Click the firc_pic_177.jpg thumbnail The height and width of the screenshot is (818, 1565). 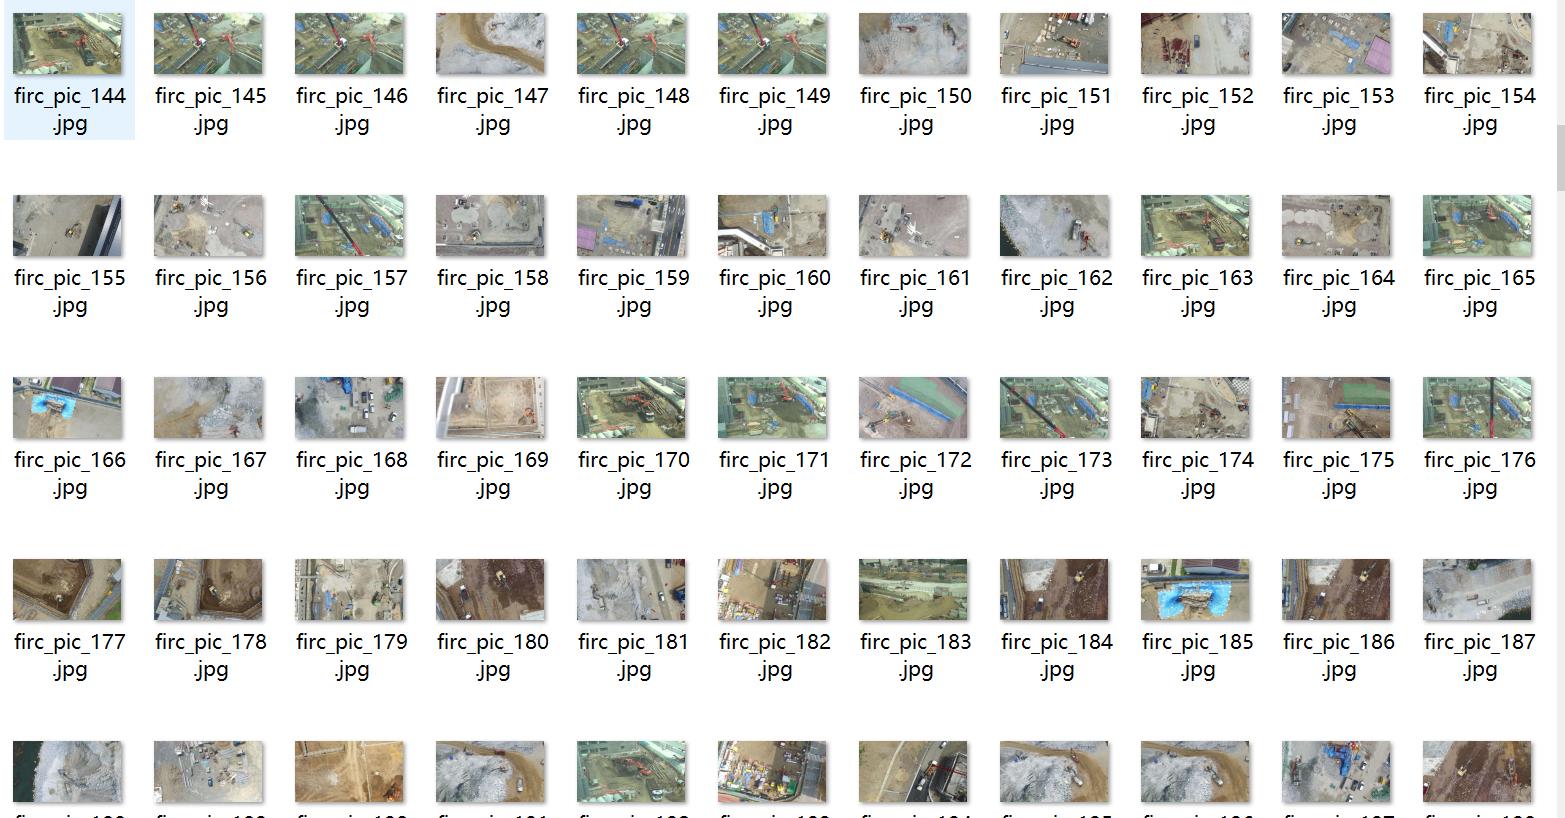click(x=67, y=589)
